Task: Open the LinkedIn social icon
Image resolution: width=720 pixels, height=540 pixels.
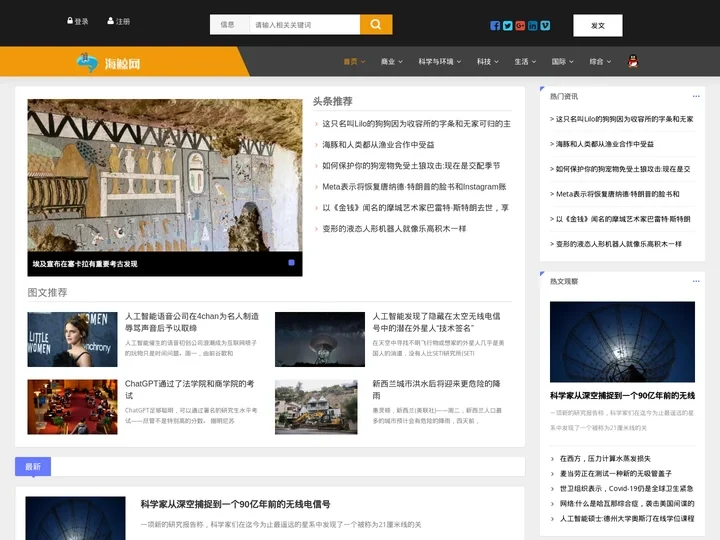Action: point(533,26)
